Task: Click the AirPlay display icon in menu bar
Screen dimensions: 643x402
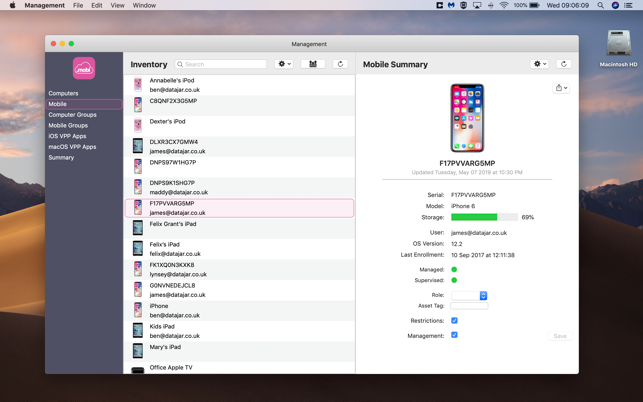Action: tap(477, 5)
